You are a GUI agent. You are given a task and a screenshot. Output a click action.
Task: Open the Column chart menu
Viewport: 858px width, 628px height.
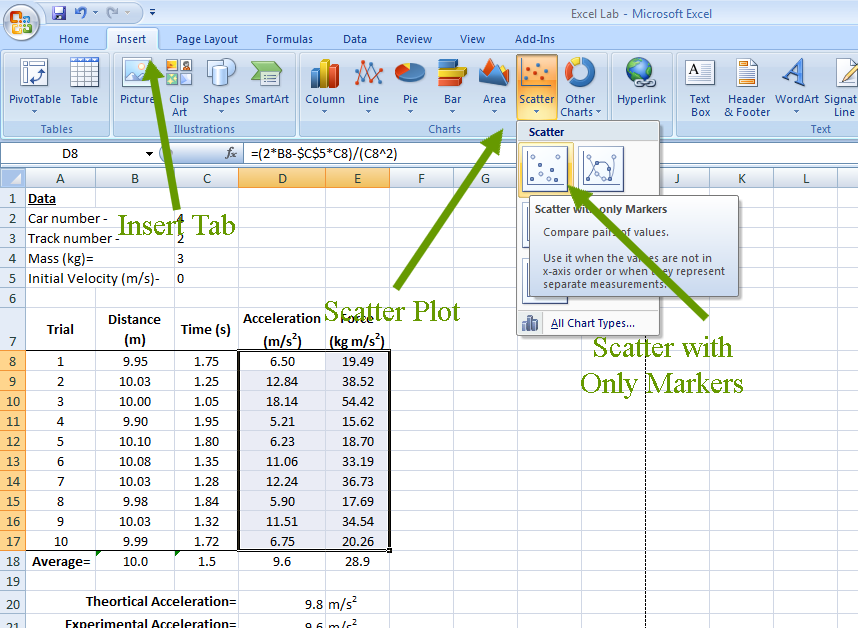(x=325, y=85)
